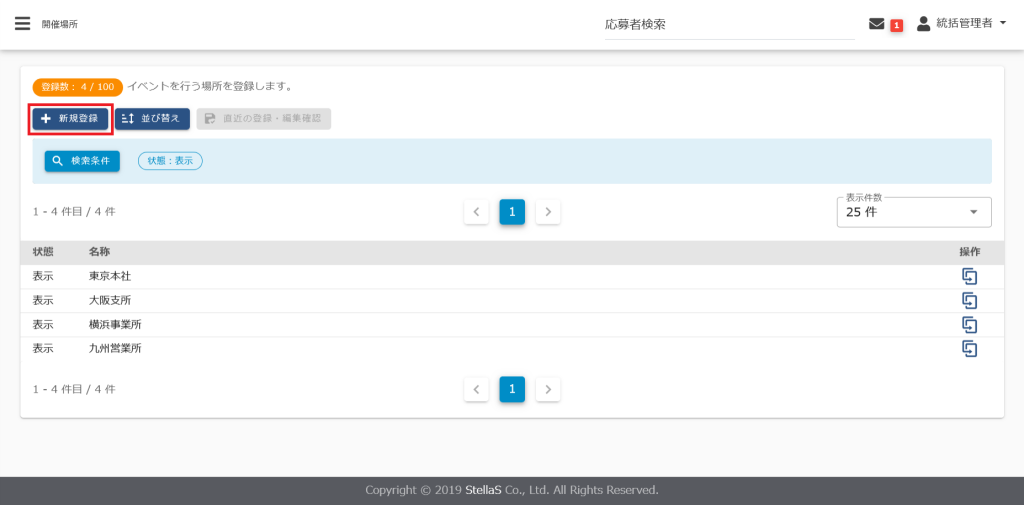Click the 状態：表示 filter chip
Viewport: 1024px width, 505px height.
[x=170, y=161]
